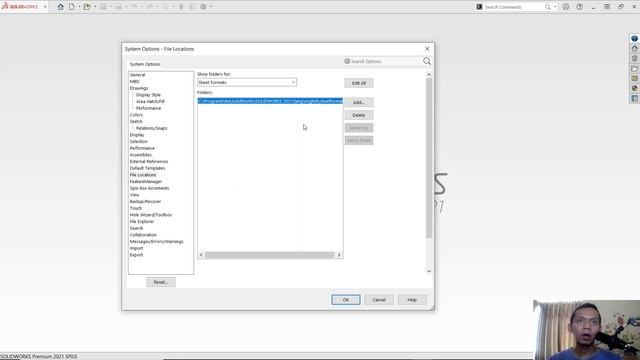
Task: Open SOLIDWORKS Resources home task pane tab
Action: click(x=634, y=48)
